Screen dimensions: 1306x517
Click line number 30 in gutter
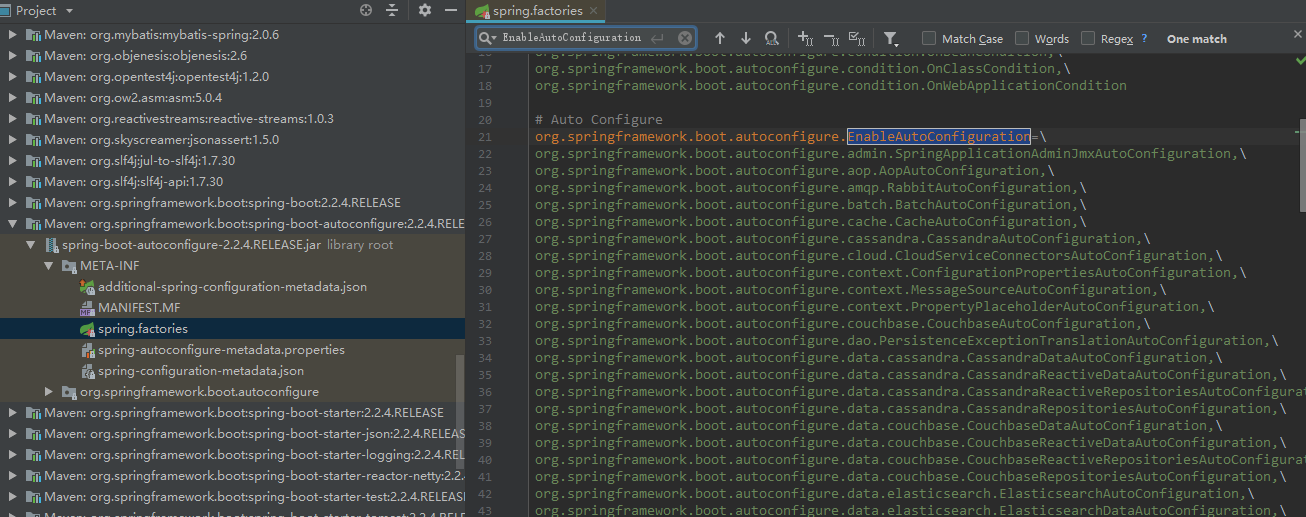tap(484, 290)
